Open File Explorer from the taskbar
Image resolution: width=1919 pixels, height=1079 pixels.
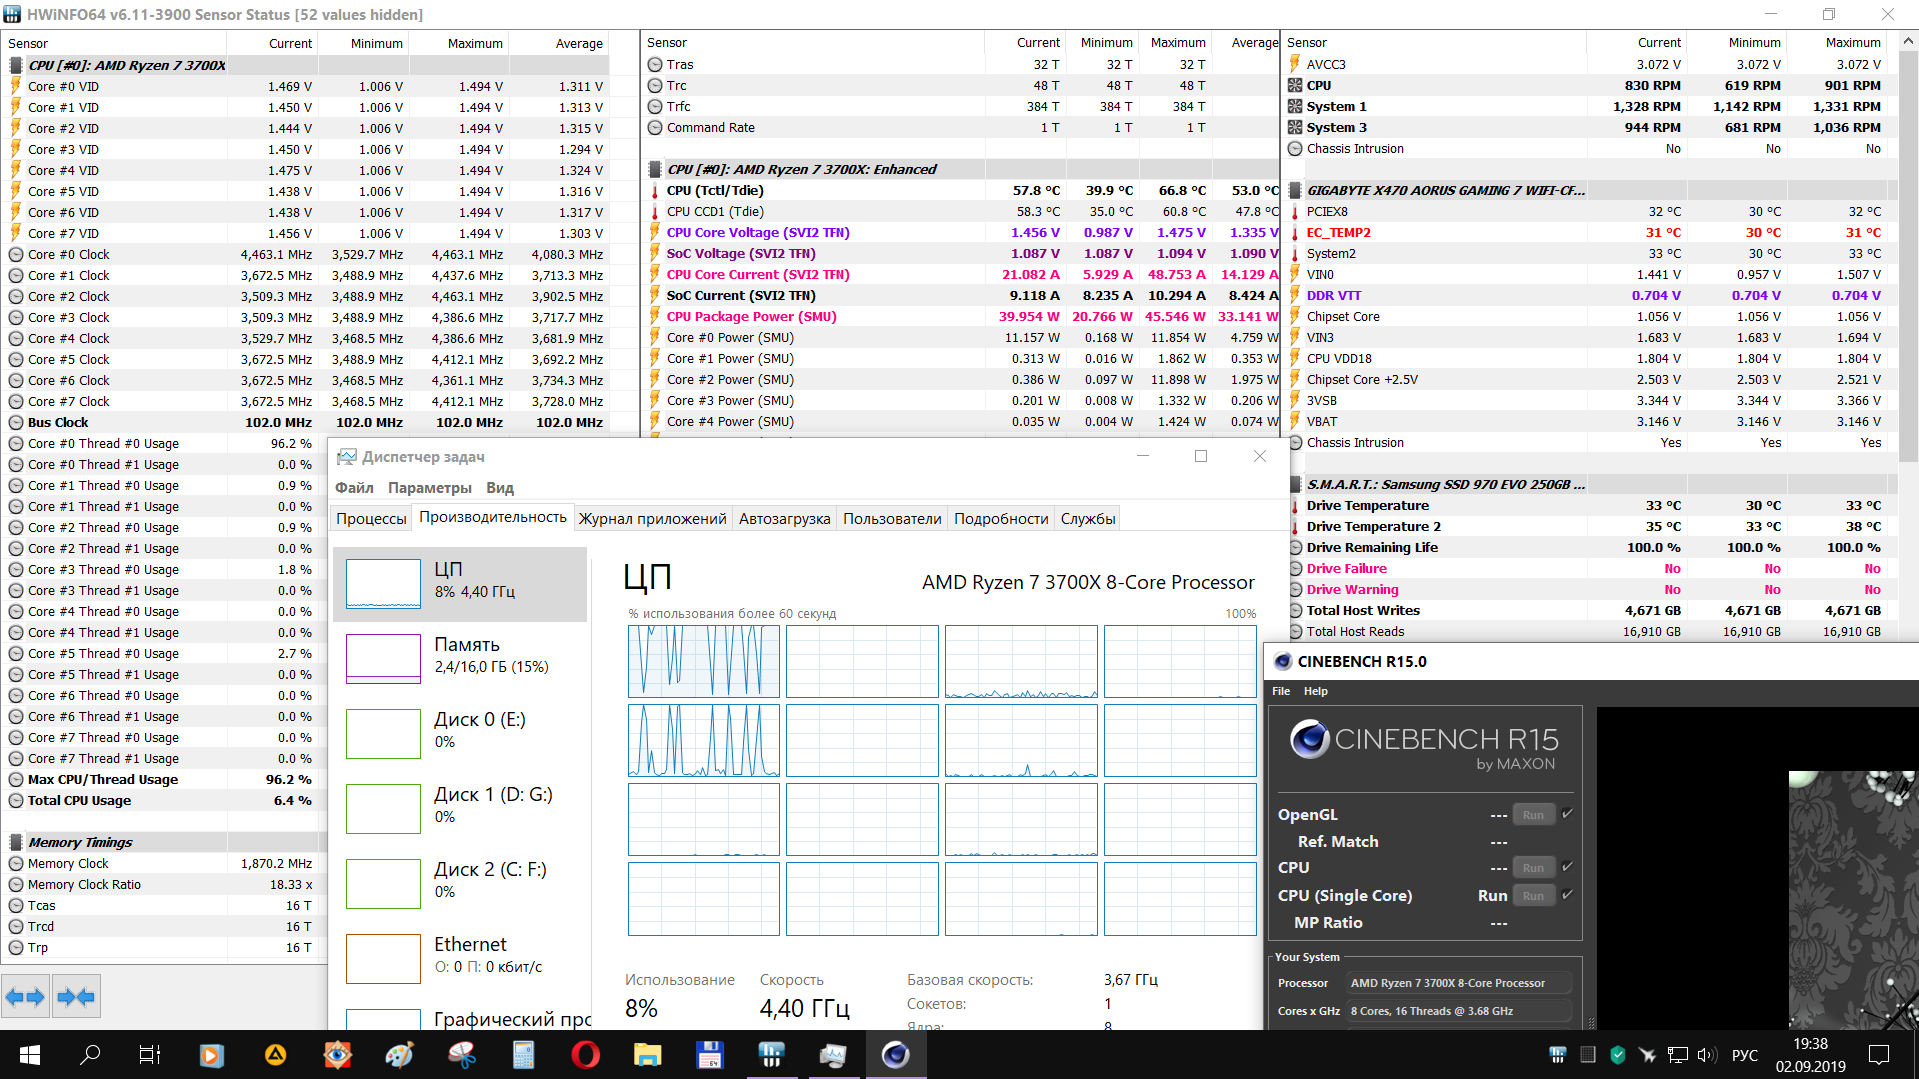point(647,1055)
